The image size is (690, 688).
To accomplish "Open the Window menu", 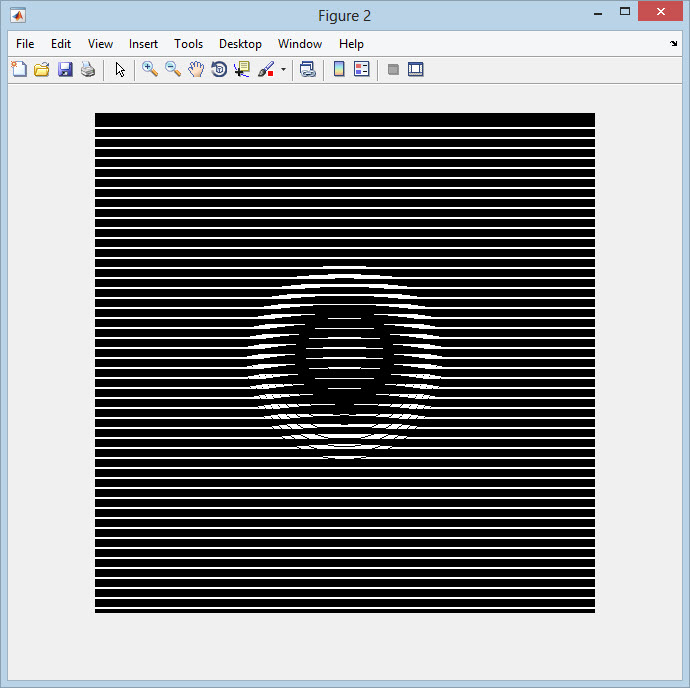I will pos(300,44).
